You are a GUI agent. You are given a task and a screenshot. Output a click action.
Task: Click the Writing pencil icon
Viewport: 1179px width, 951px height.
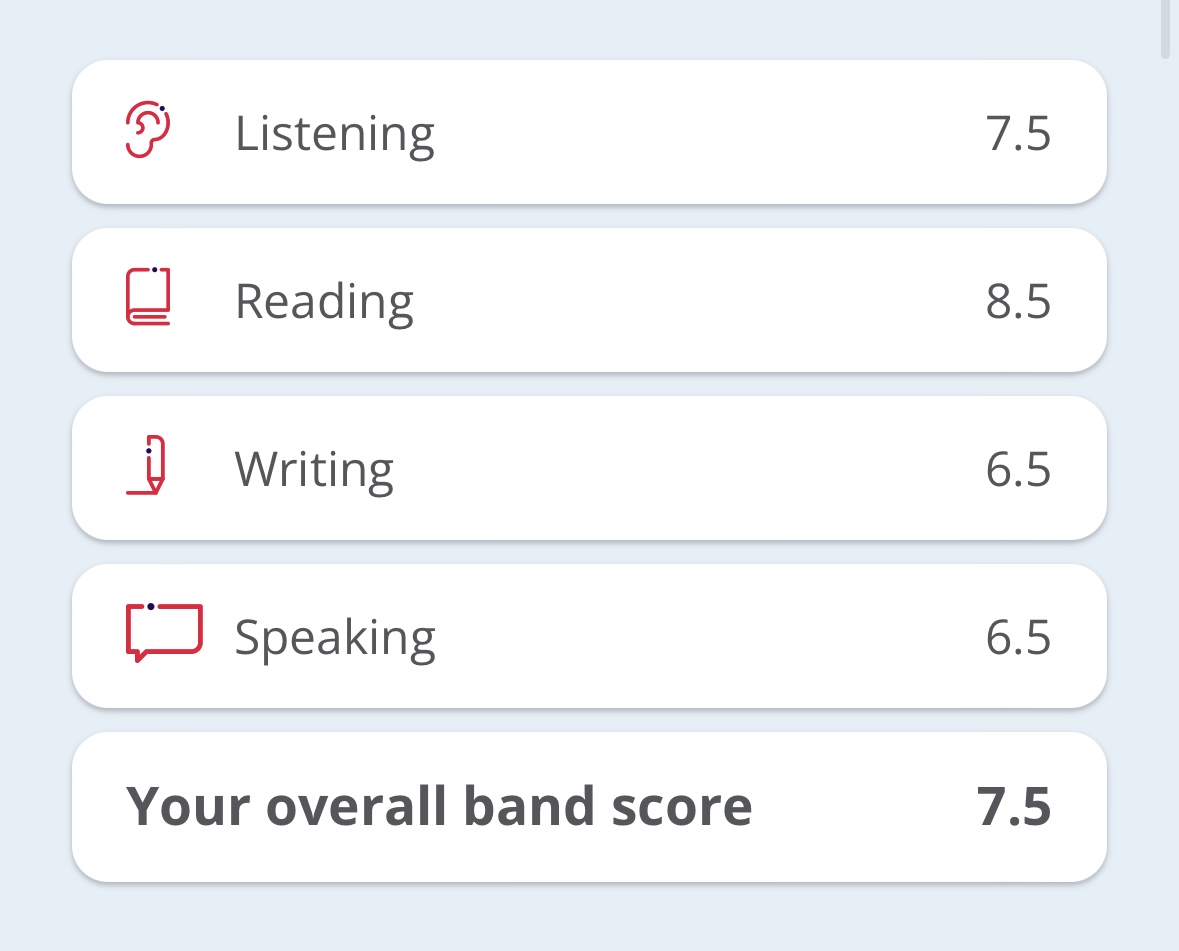pos(148,465)
